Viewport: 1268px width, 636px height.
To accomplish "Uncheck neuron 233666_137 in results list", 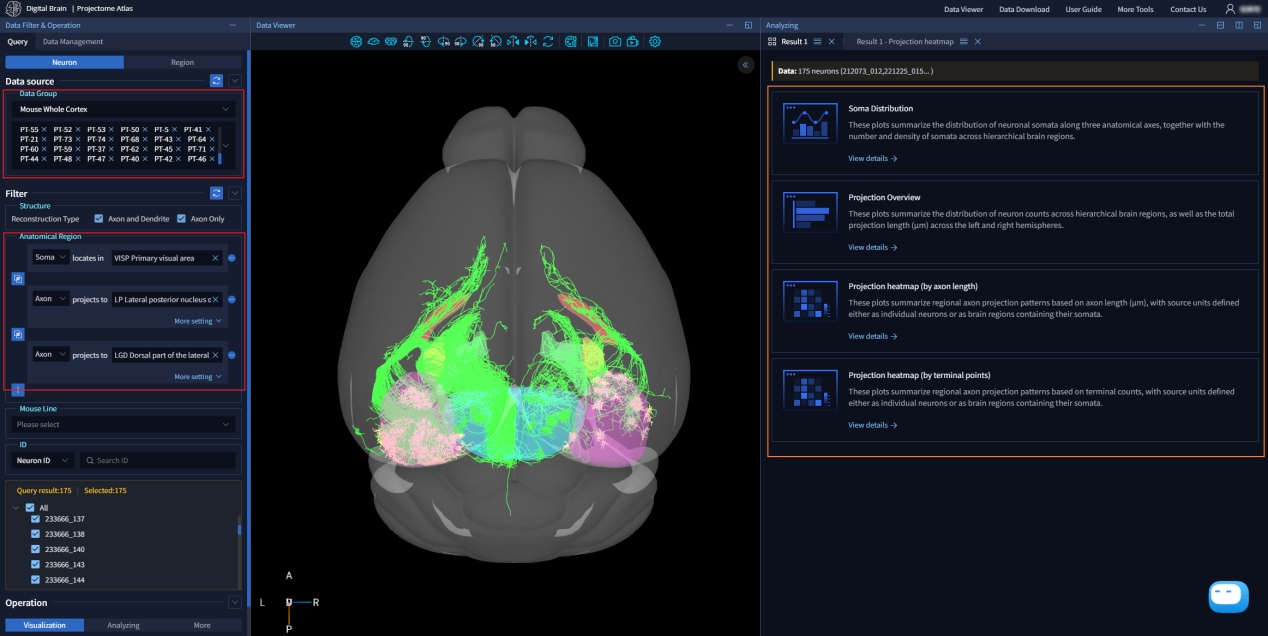I will 36,519.
